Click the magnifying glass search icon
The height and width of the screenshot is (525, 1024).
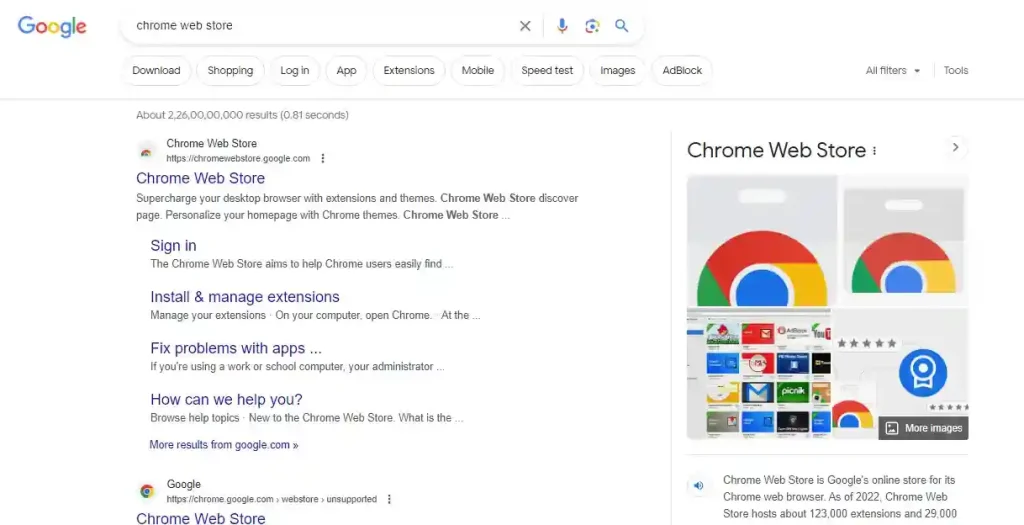[622, 26]
